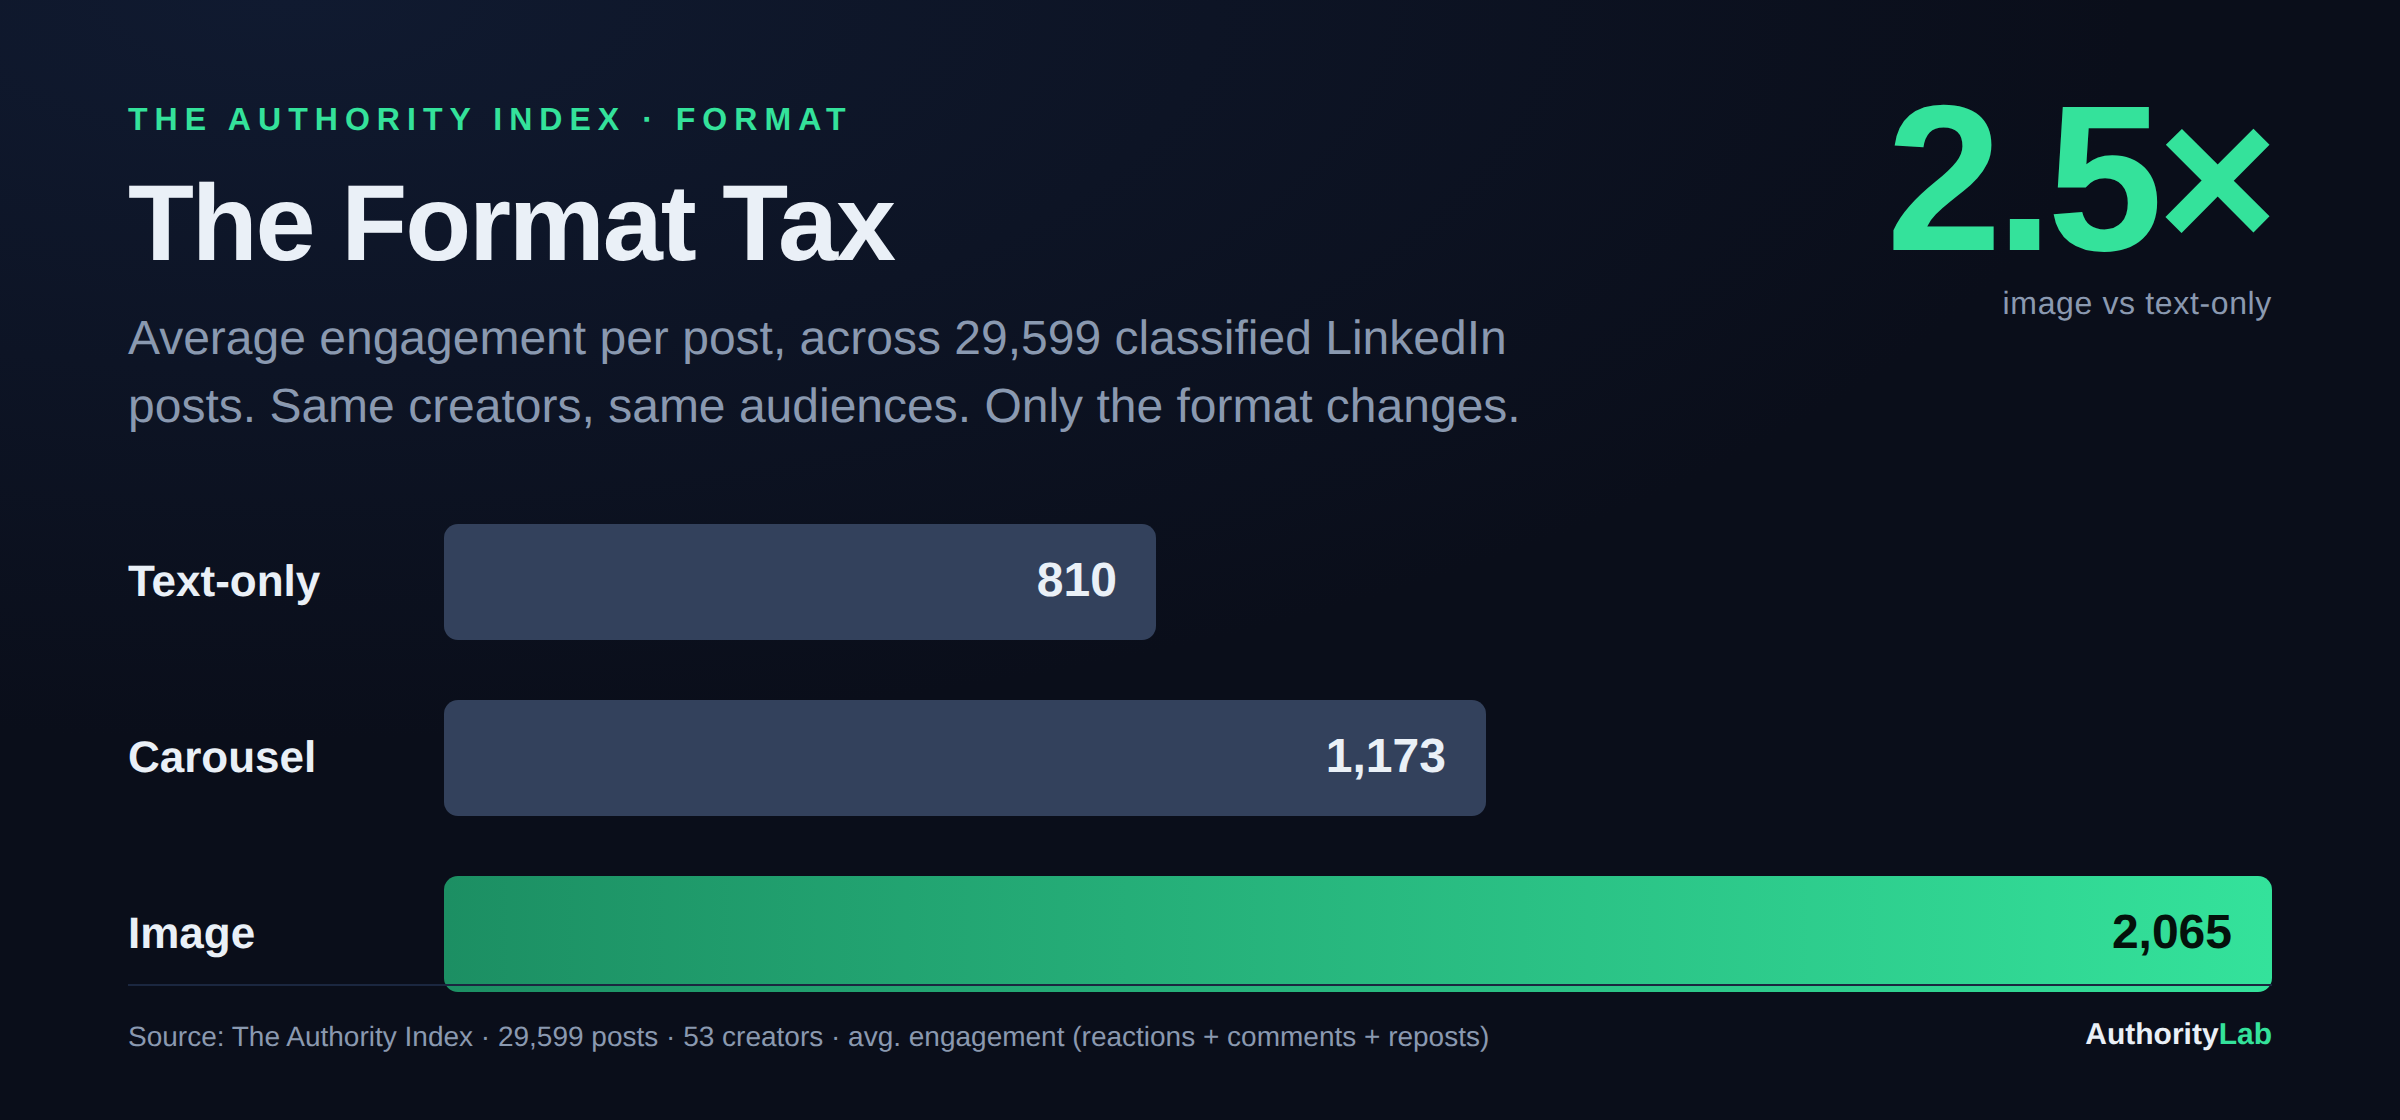Click The Format Tax title
The height and width of the screenshot is (1120, 2400).
(511, 224)
